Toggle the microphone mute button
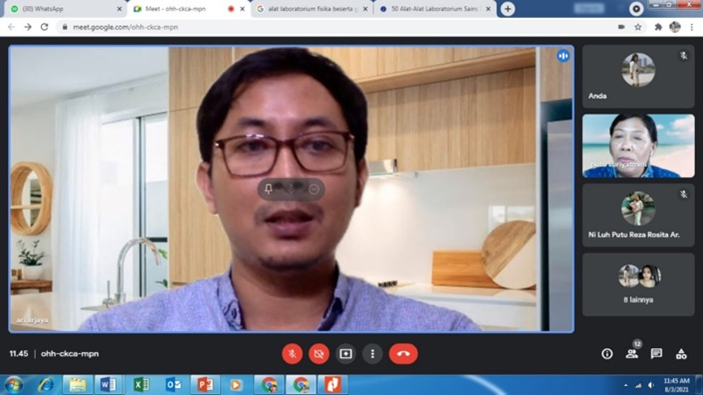This screenshot has height=395, width=703. [292, 354]
